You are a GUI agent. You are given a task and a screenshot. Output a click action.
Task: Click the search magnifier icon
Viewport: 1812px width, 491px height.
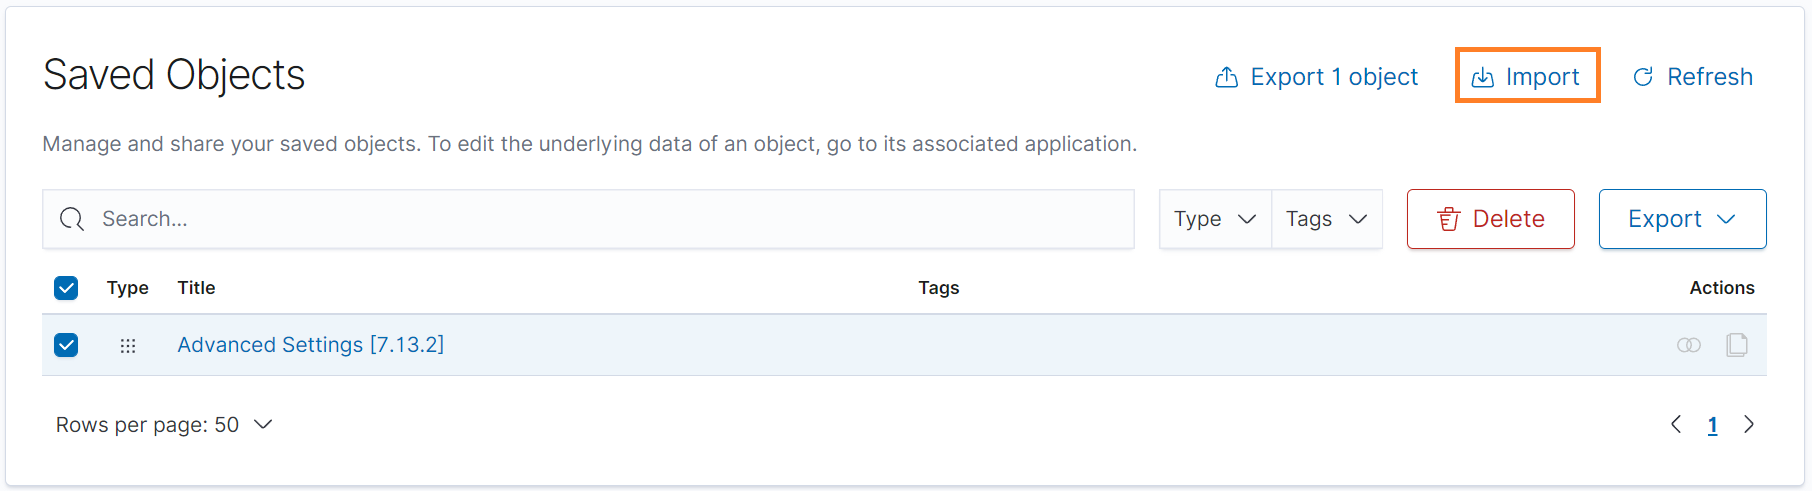point(72,219)
